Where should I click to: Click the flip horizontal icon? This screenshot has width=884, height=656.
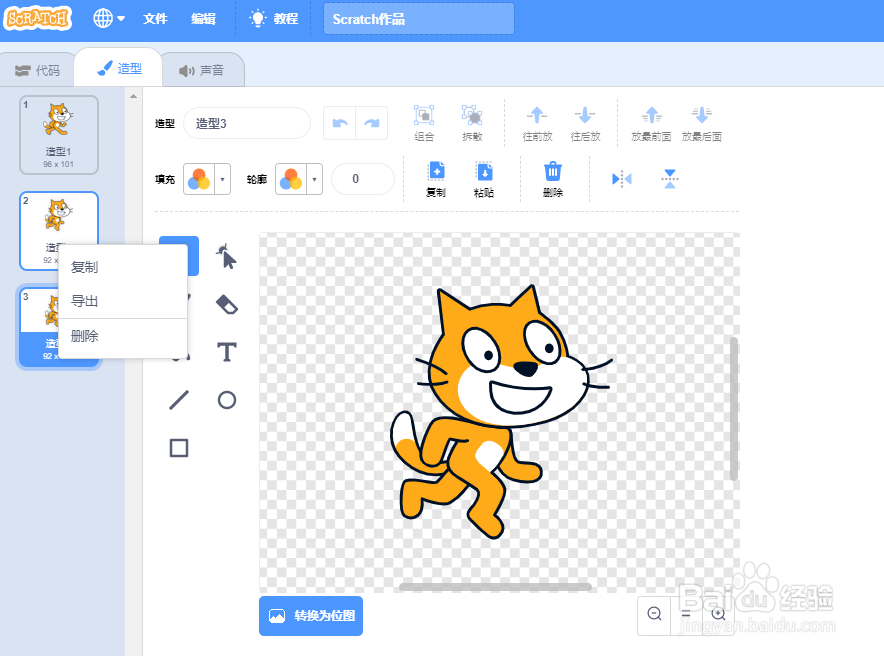[x=622, y=179]
